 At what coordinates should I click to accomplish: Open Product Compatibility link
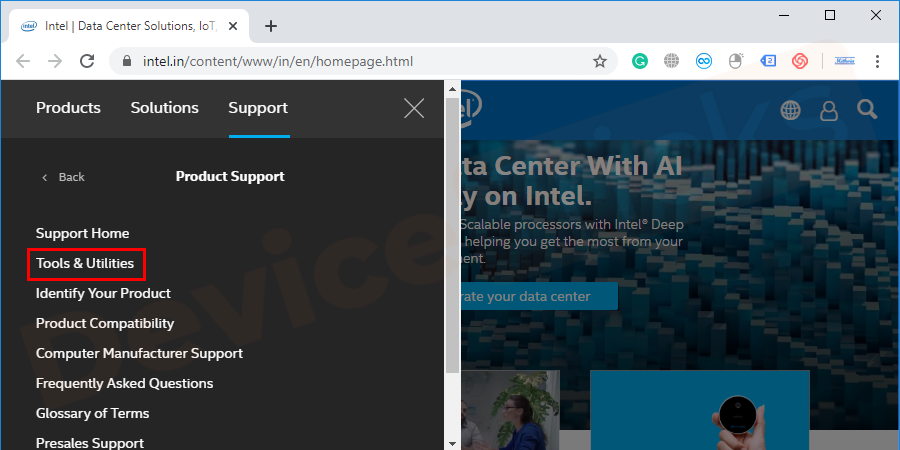[105, 323]
